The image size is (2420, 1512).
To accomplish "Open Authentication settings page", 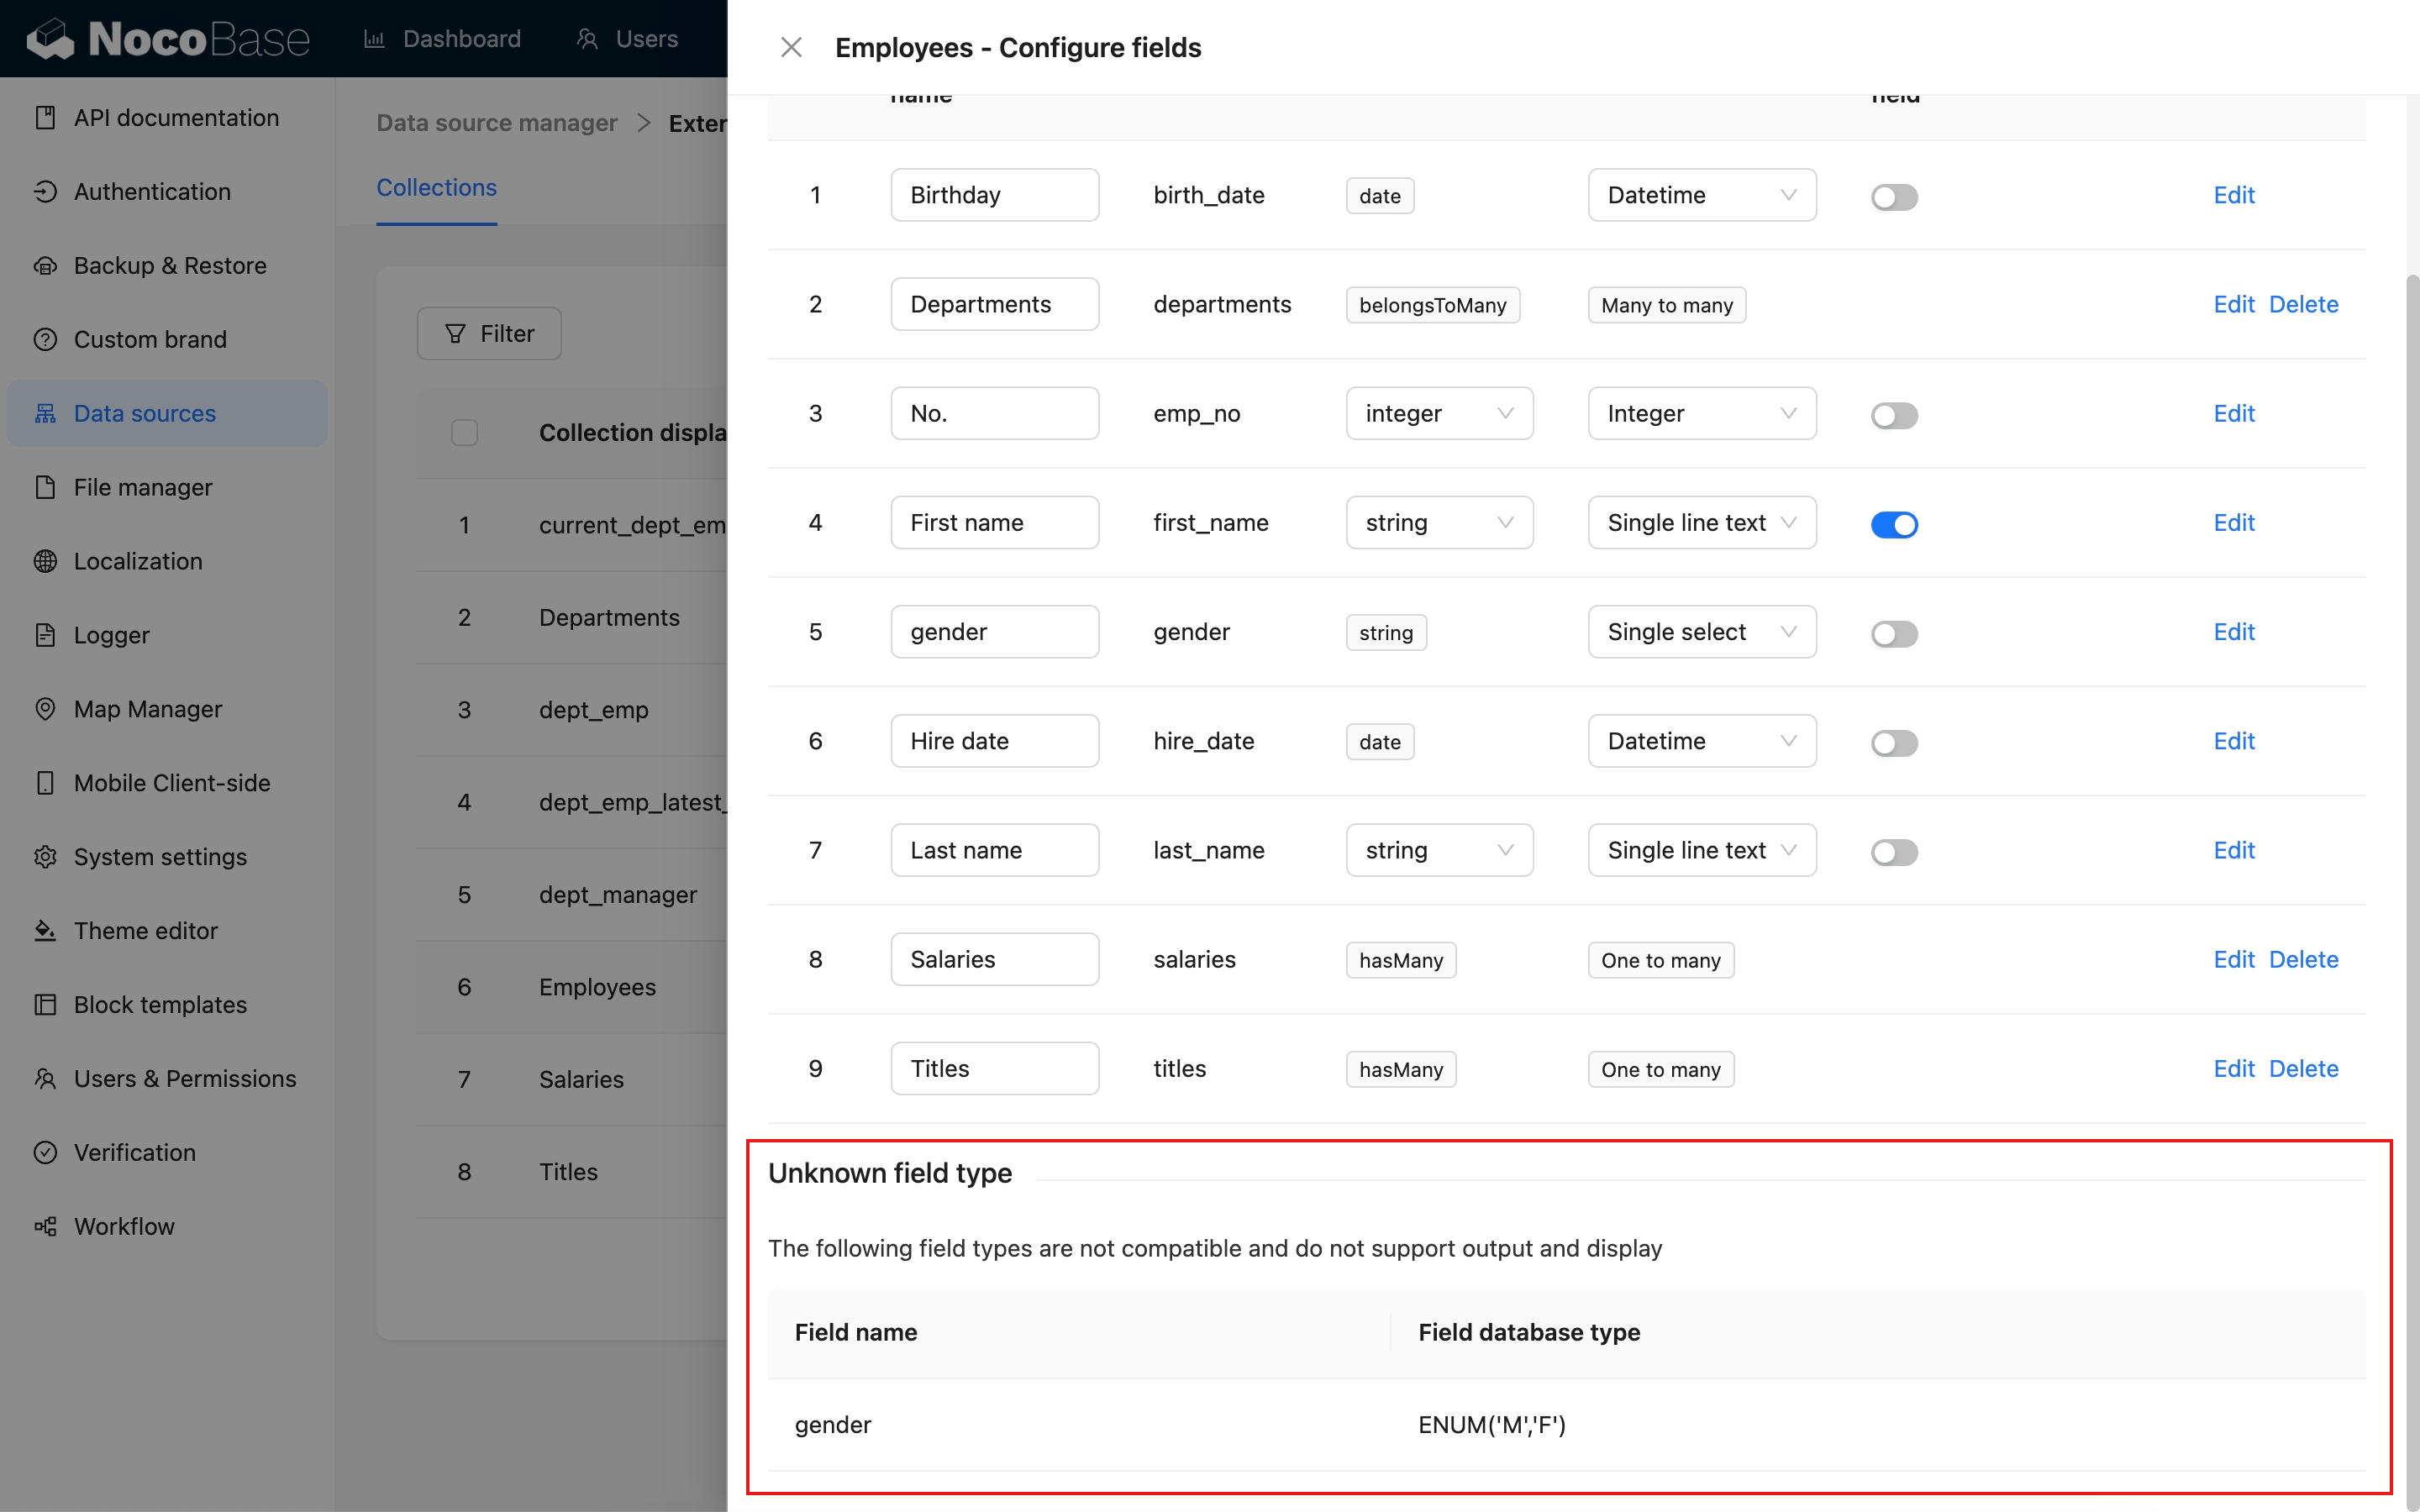I will click(167, 192).
